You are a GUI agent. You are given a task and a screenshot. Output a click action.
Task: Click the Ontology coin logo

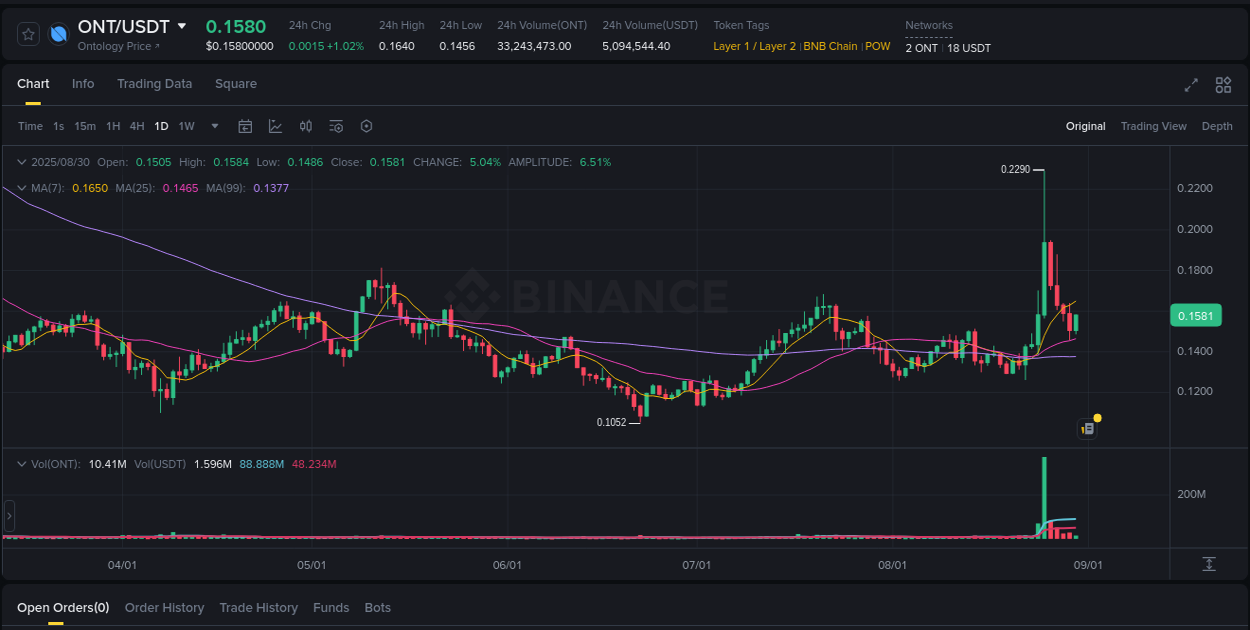coord(58,33)
